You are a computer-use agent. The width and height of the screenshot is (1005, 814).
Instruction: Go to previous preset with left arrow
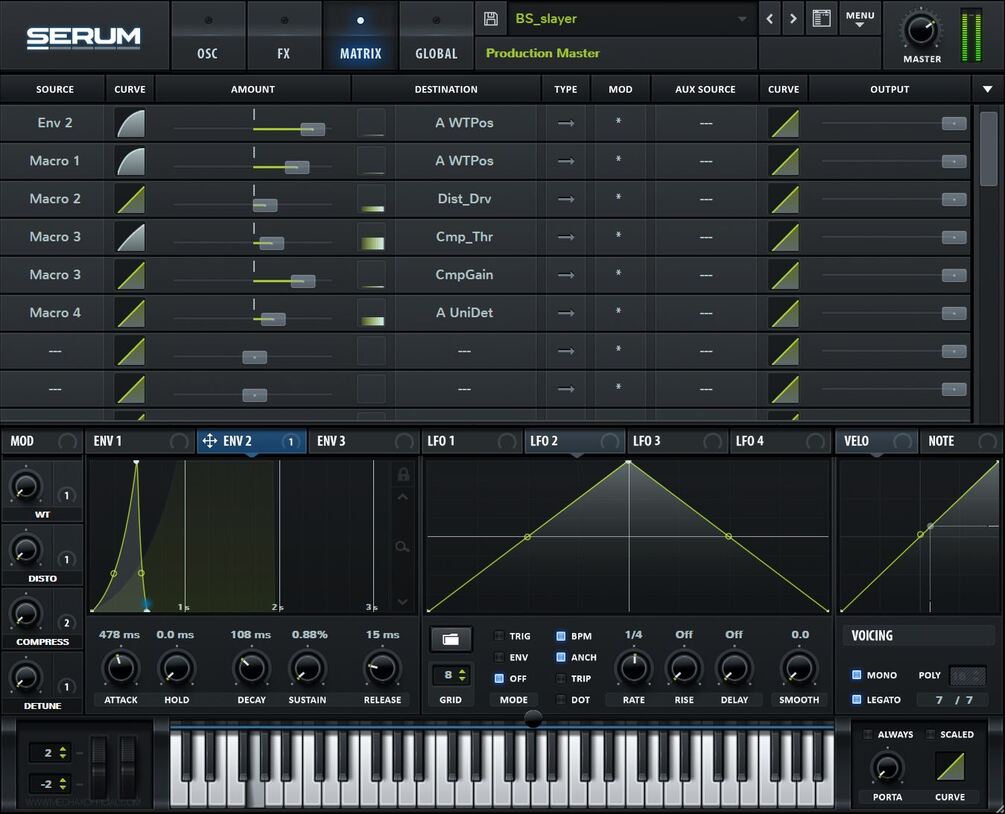(x=770, y=19)
